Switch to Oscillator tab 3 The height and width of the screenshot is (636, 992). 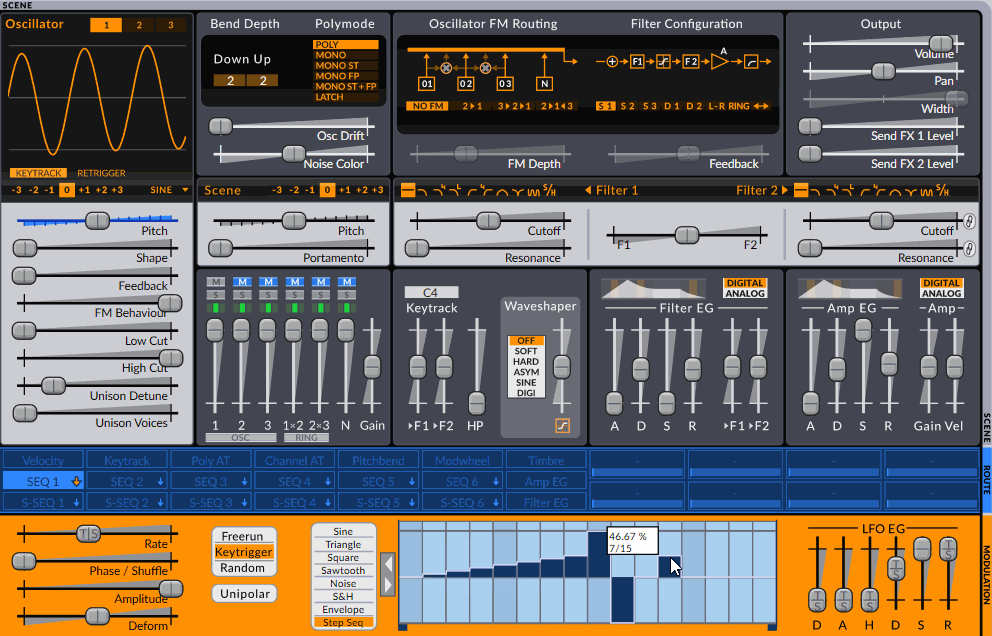click(171, 25)
